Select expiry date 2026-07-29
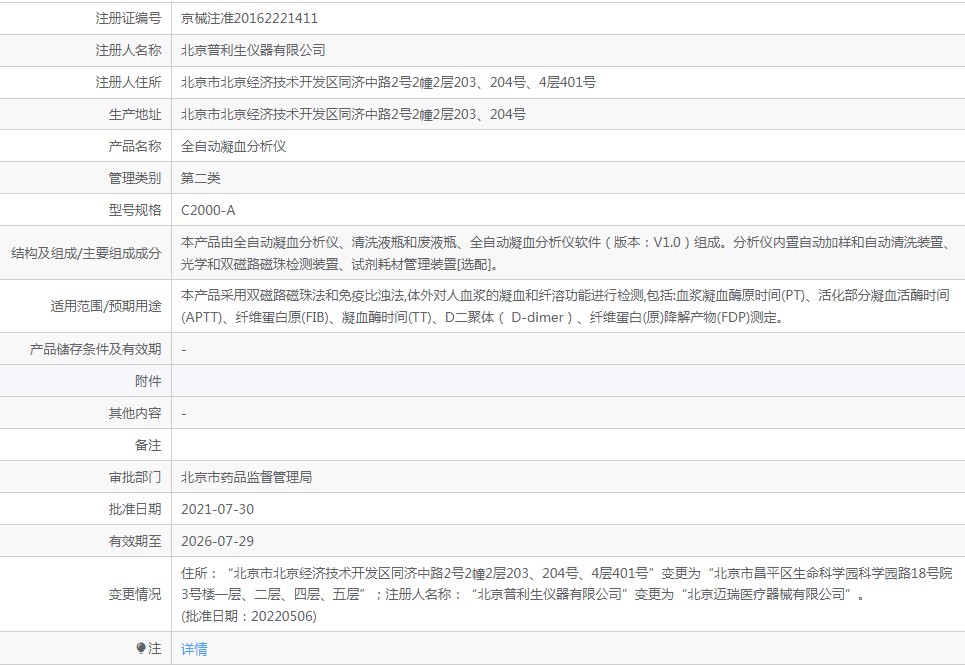The height and width of the screenshot is (665, 965). coord(217,541)
